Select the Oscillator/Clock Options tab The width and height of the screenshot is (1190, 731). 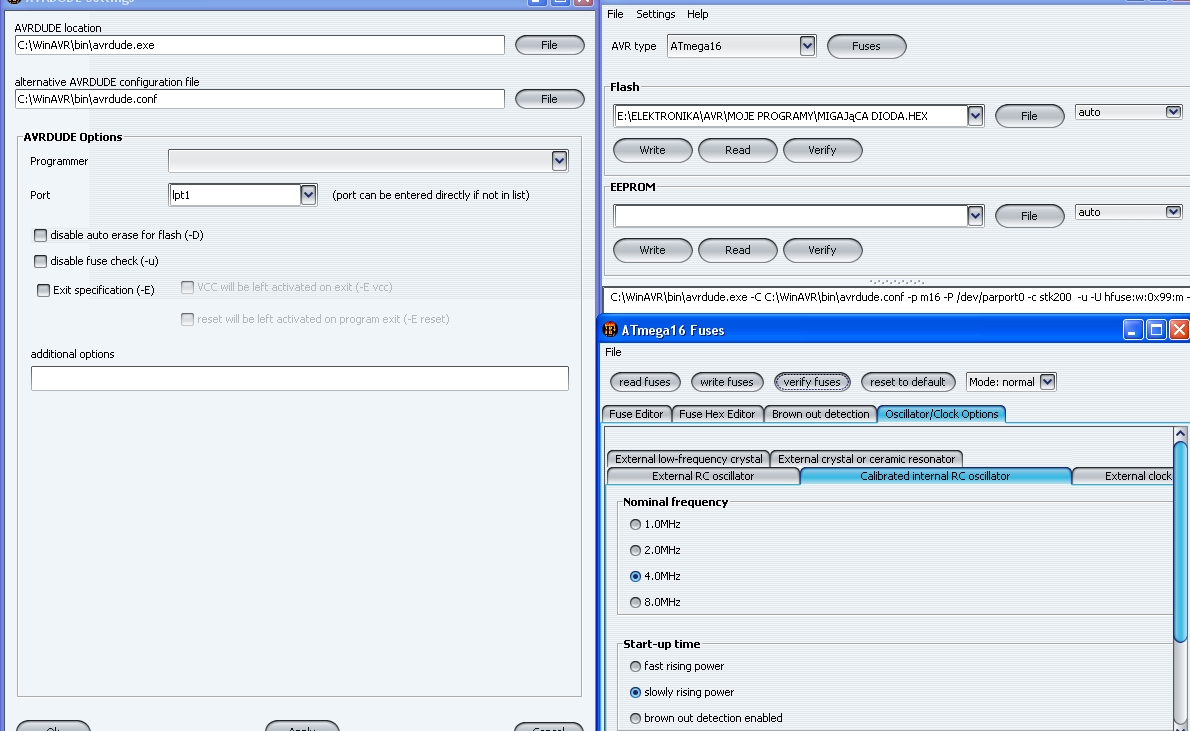[942, 414]
